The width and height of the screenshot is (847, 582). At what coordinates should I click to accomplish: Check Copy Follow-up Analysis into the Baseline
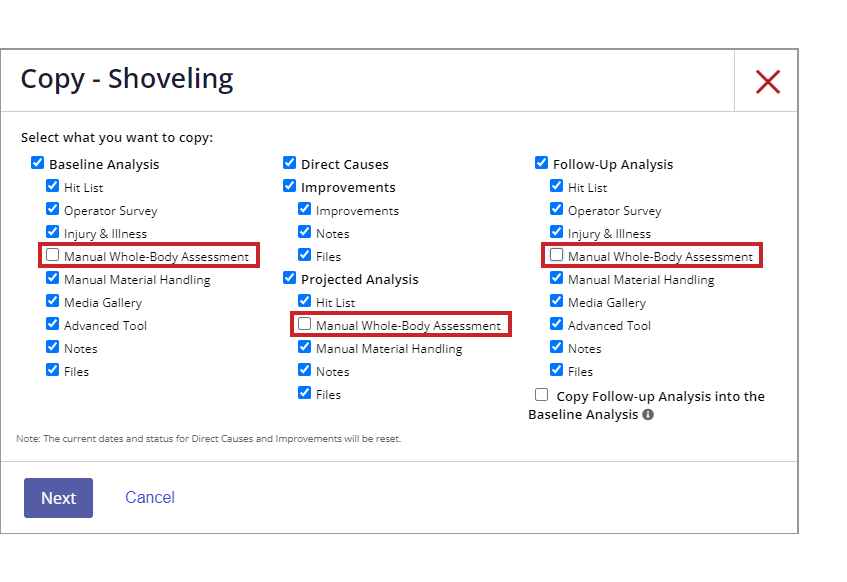coord(541,394)
